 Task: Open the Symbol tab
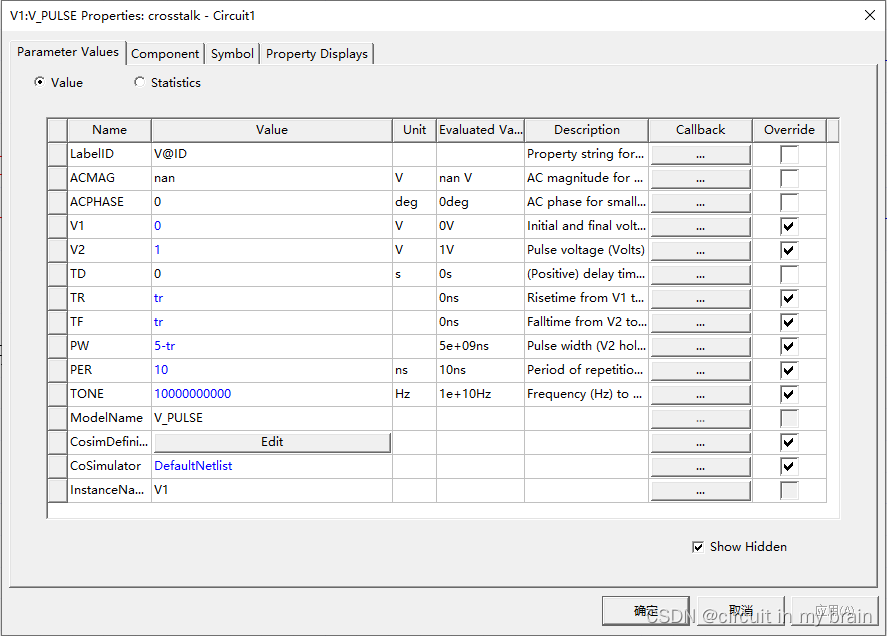(x=232, y=54)
